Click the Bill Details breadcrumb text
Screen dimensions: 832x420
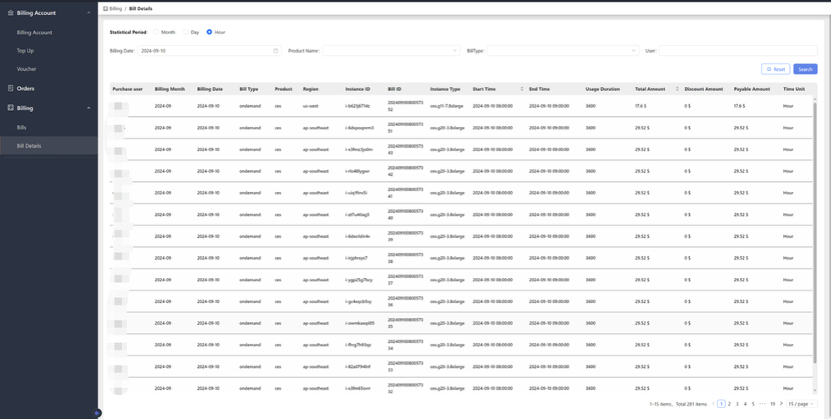coord(141,8)
